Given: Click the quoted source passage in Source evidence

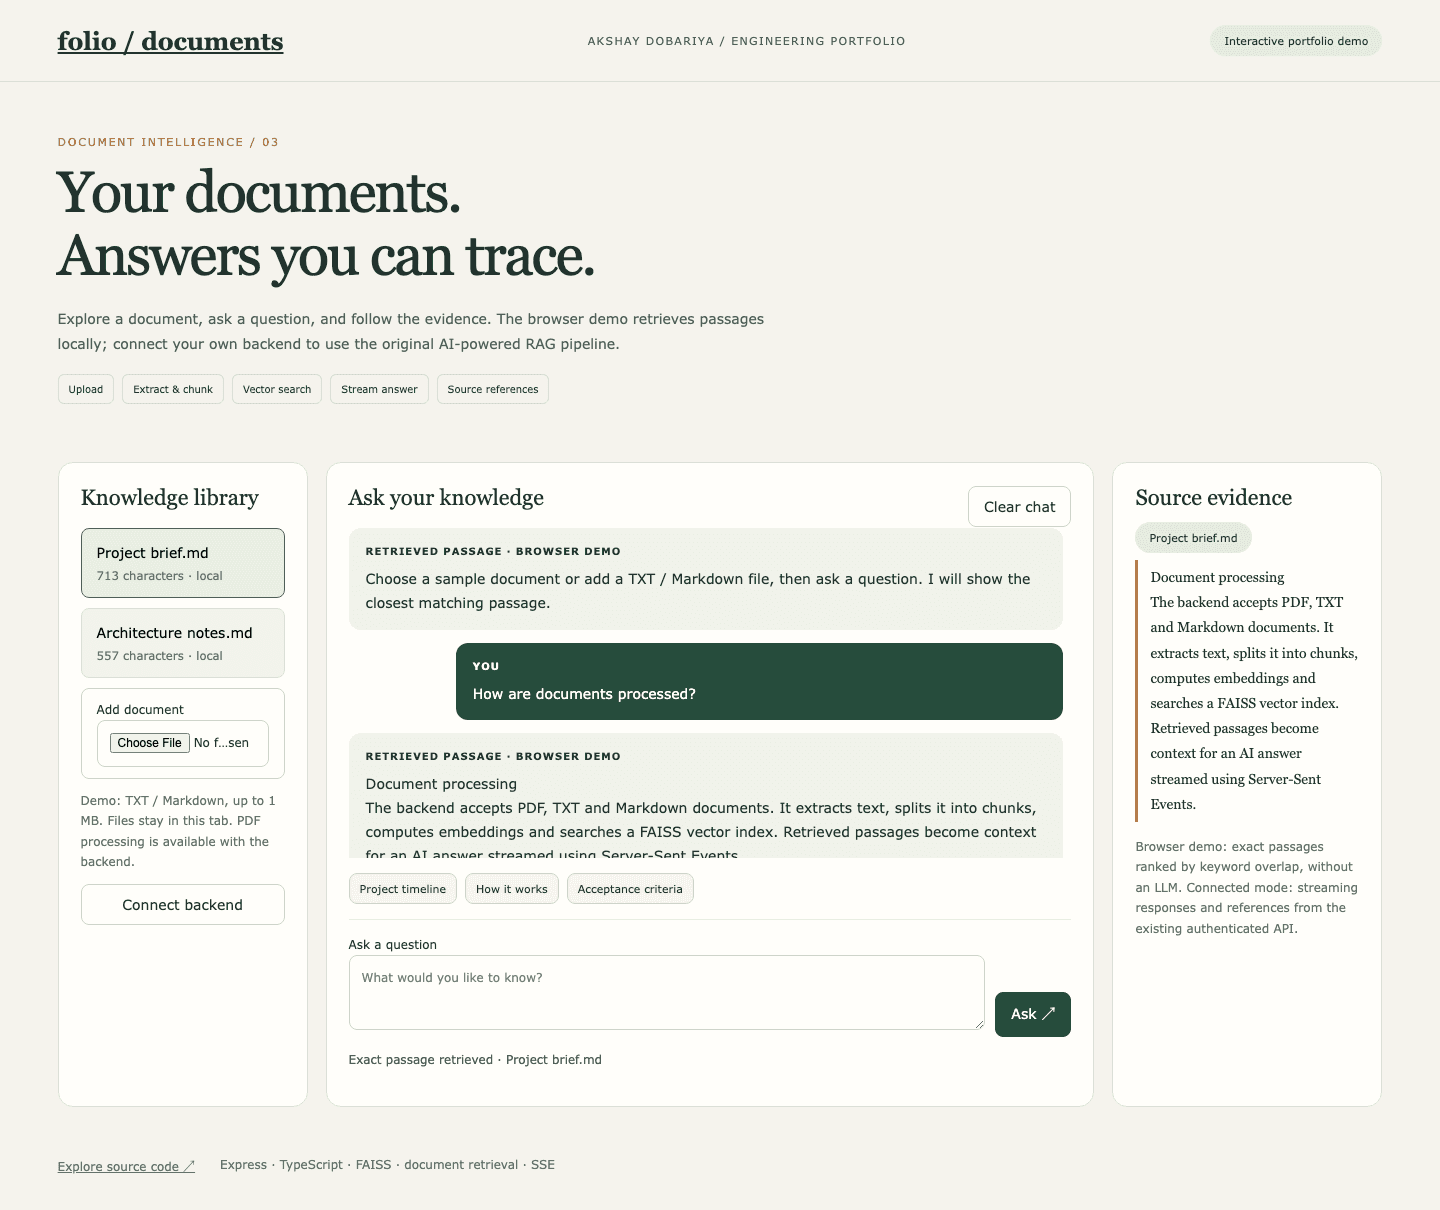Looking at the screenshot, I should [x=1248, y=691].
